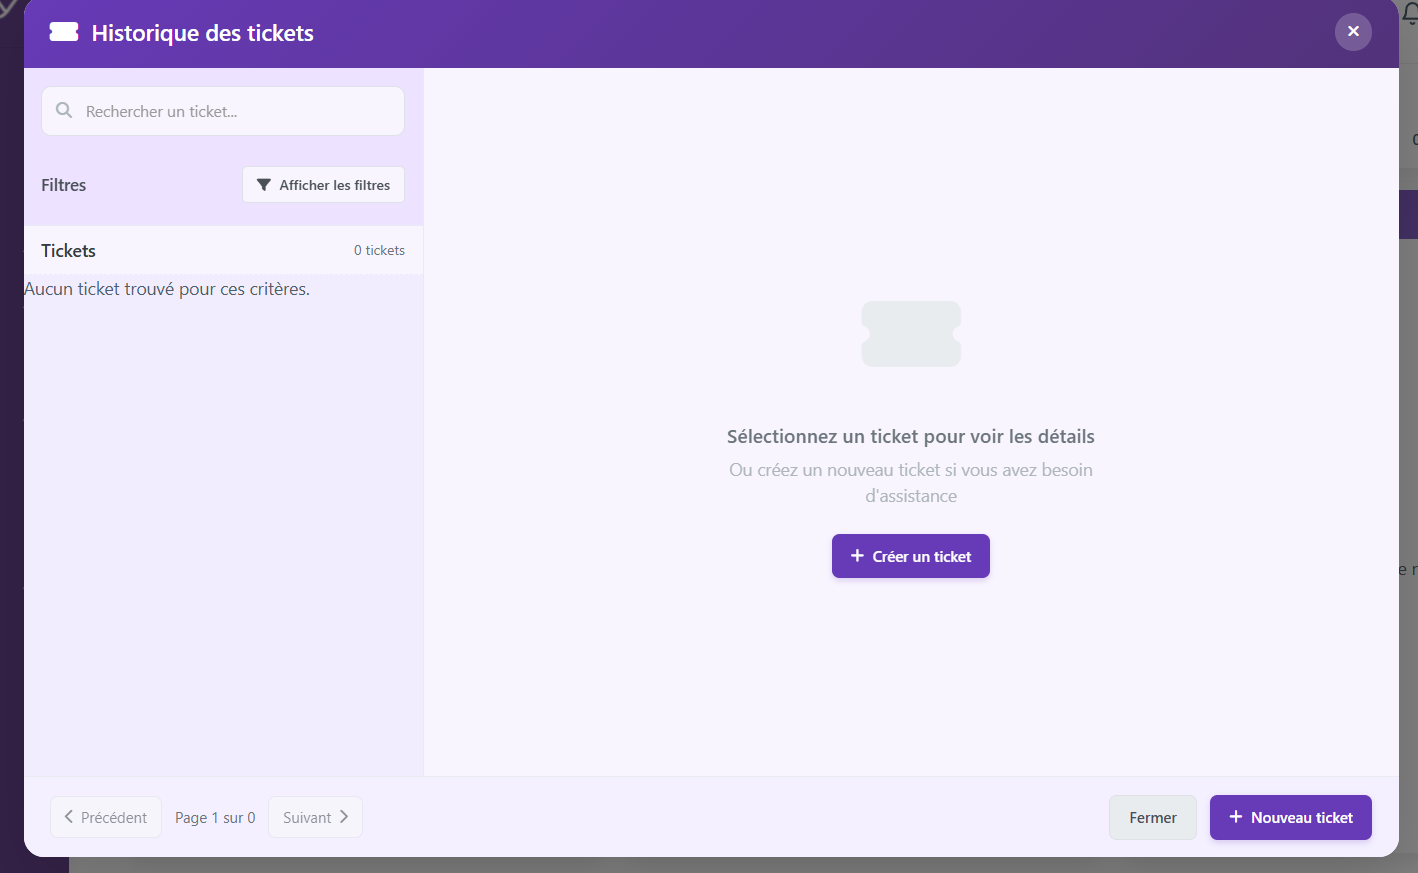1418x873 pixels.
Task: Select the "Tickets" panel header
Action: tap(68, 250)
